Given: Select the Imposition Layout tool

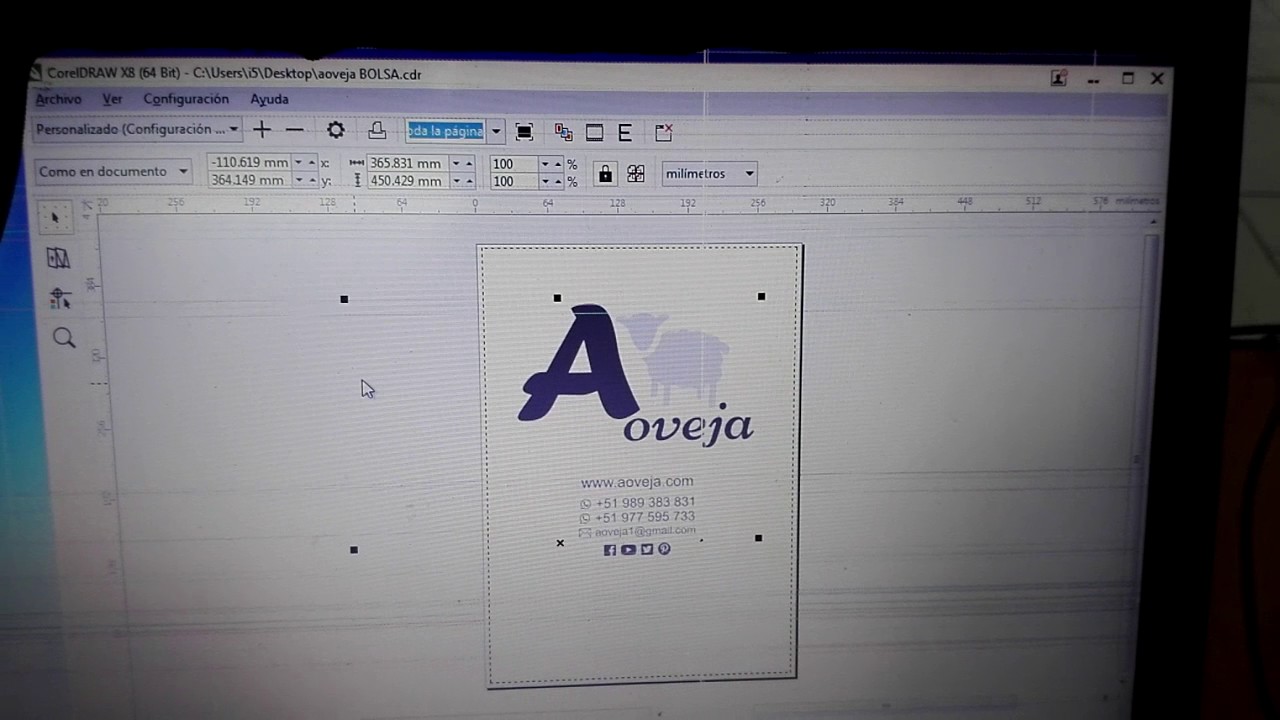Looking at the screenshot, I should 58,258.
